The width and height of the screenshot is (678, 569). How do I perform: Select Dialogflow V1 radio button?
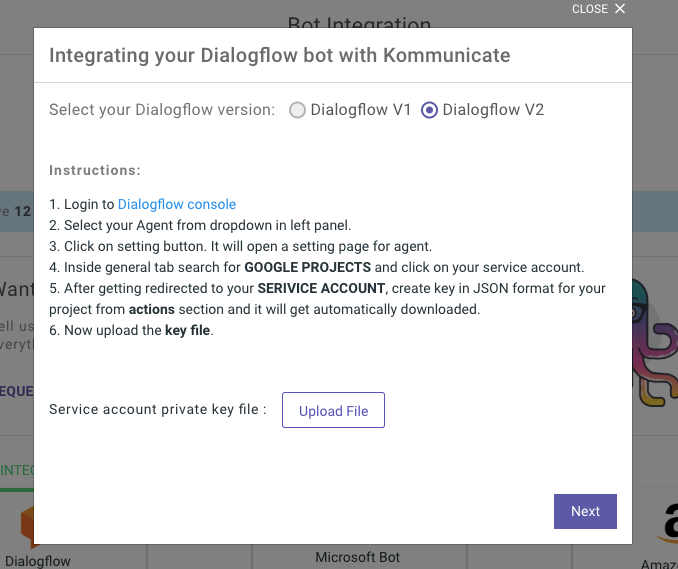click(x=297, y=110)
